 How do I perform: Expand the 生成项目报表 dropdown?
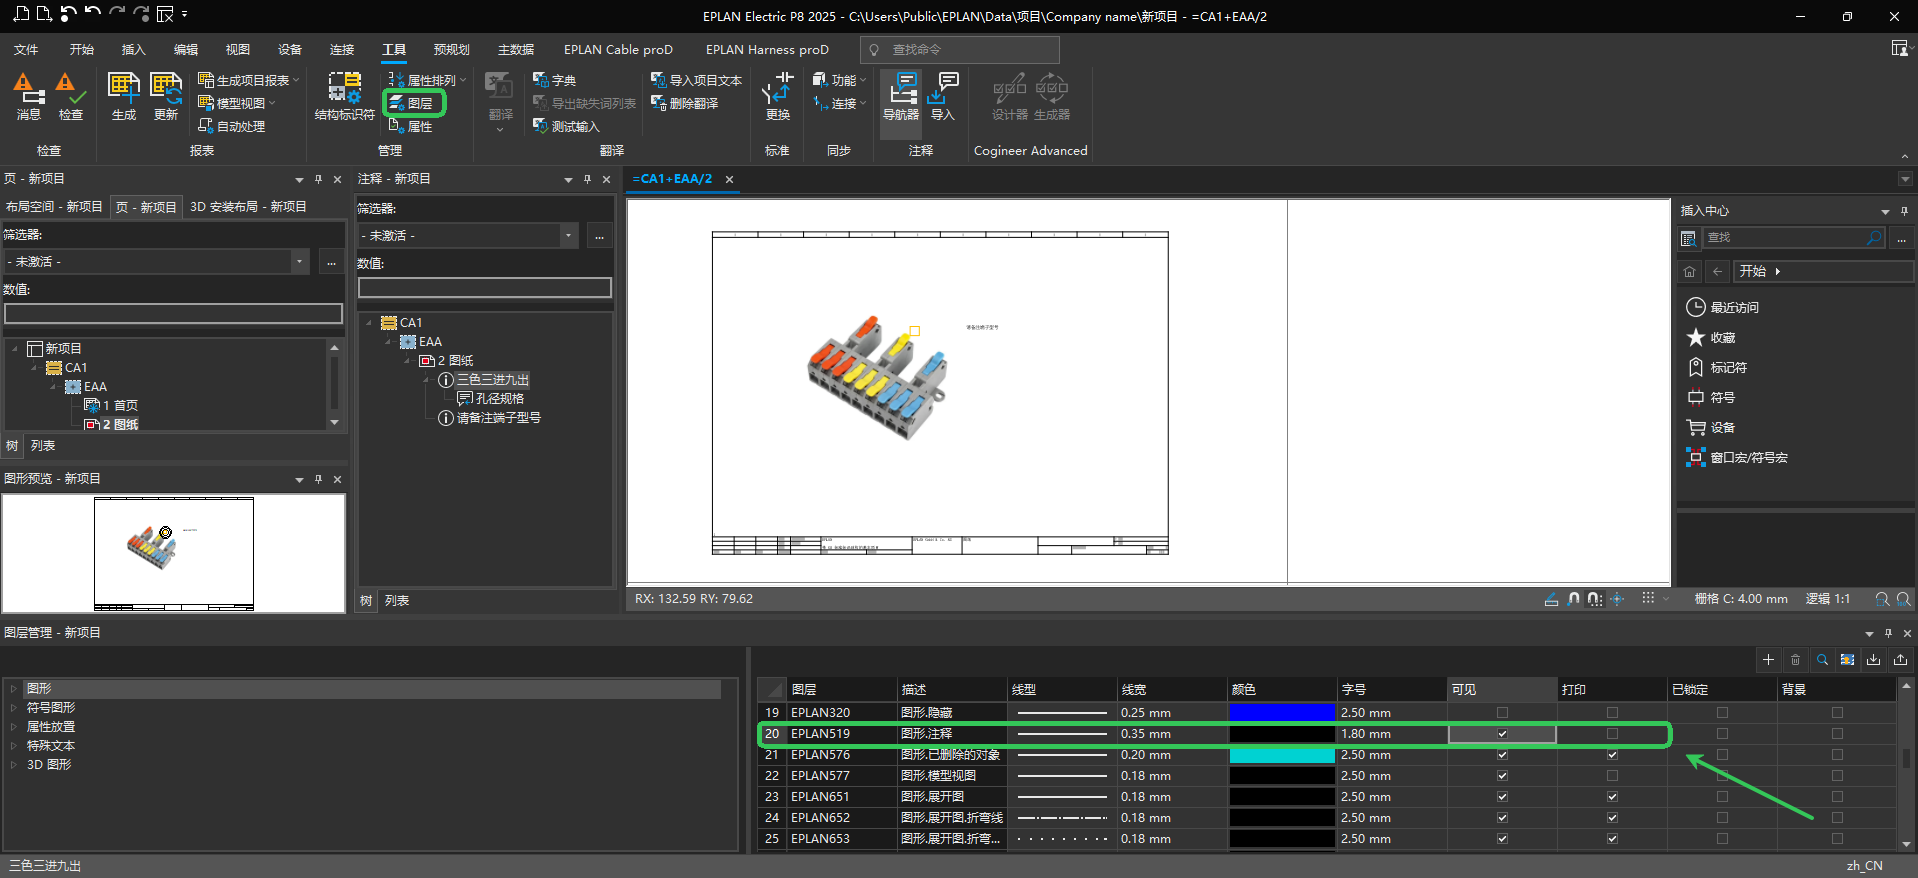coord(296,80)
